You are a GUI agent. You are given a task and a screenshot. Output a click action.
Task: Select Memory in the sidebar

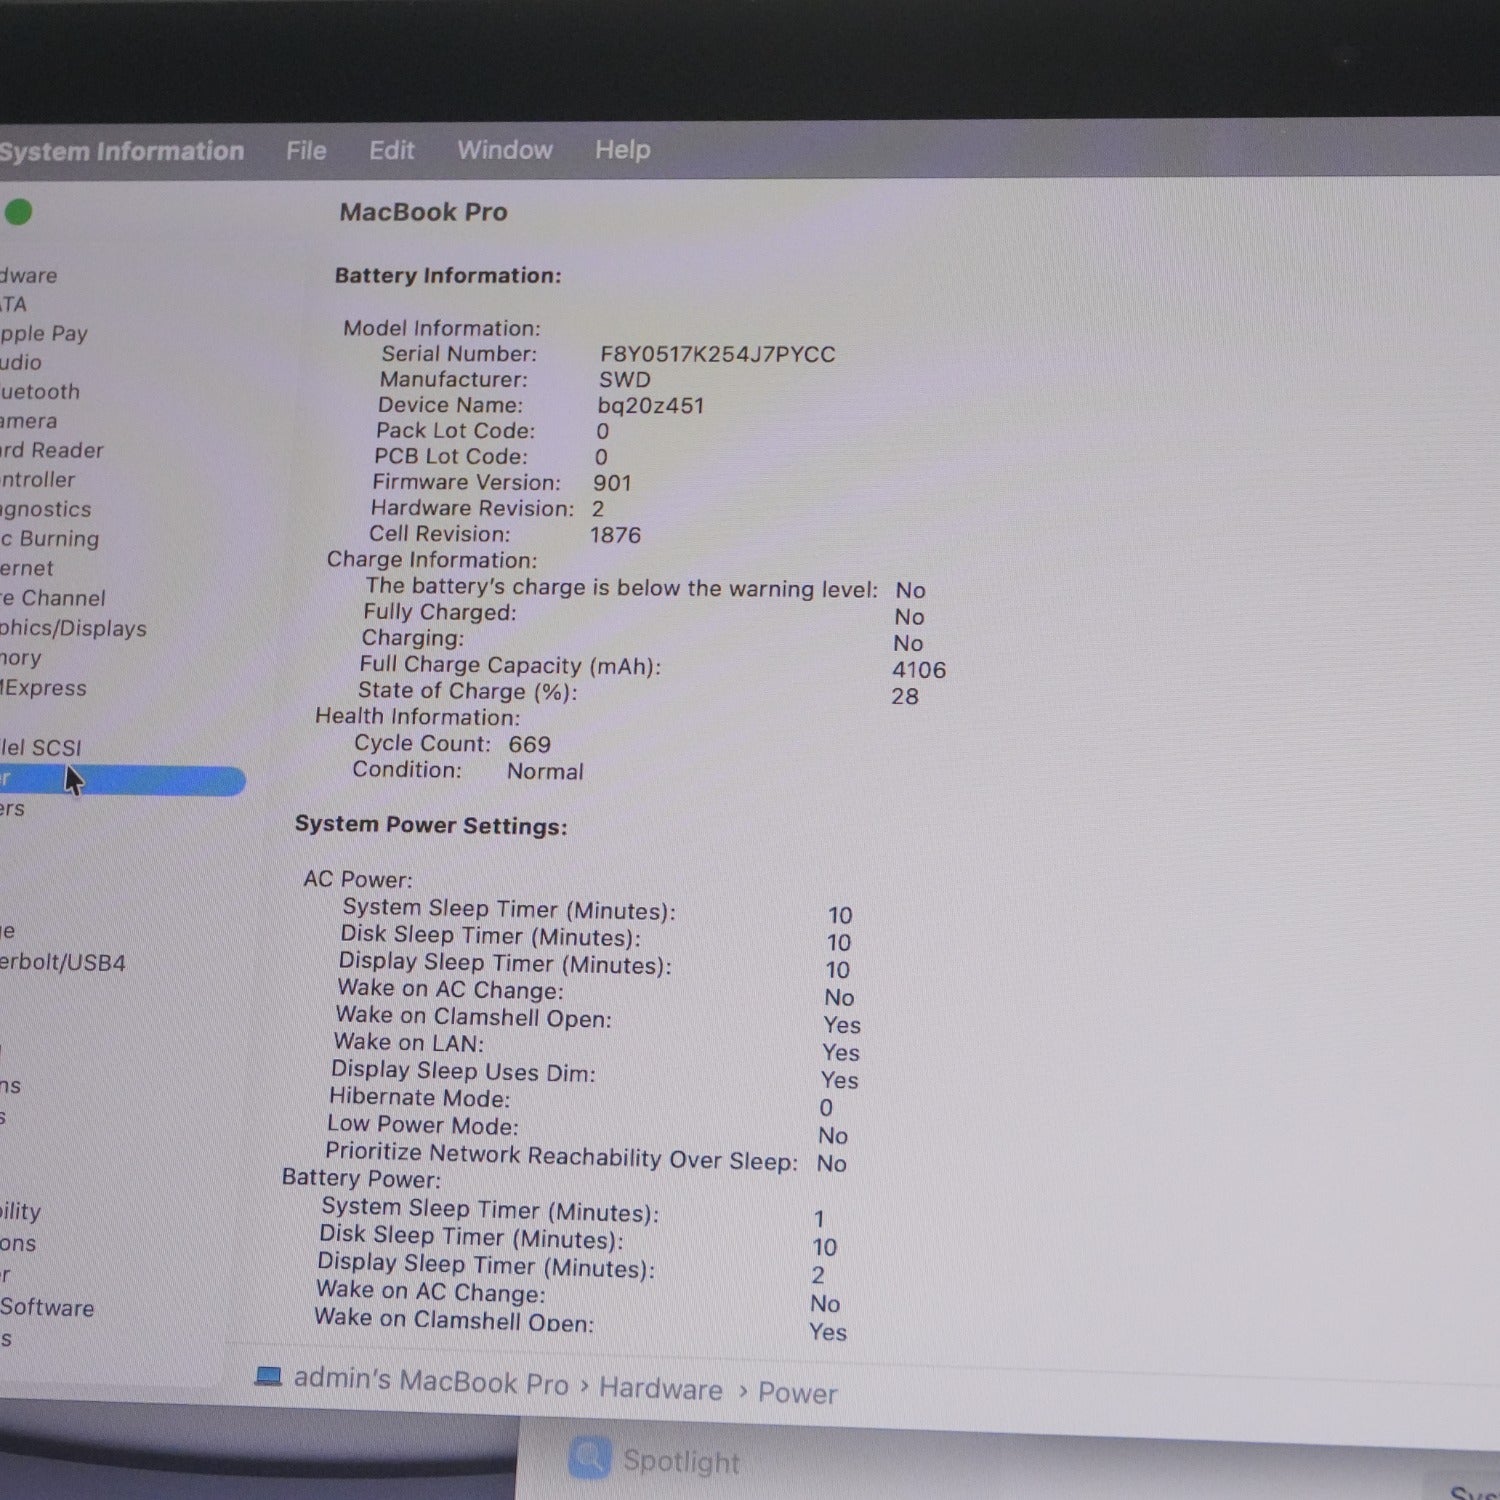click(21, 658)
